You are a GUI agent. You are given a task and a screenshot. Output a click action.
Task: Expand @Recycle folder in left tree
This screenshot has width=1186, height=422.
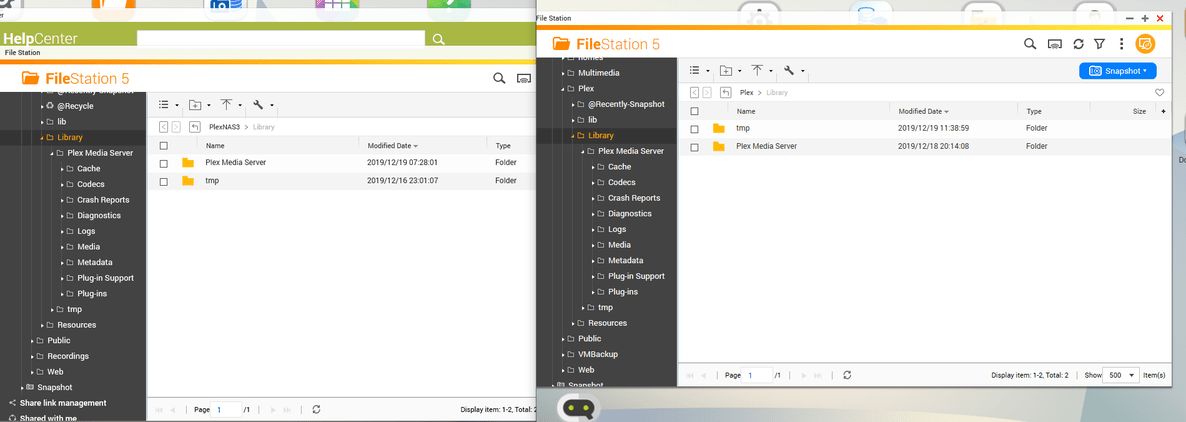pyautogui.click(x=42, y=107)
